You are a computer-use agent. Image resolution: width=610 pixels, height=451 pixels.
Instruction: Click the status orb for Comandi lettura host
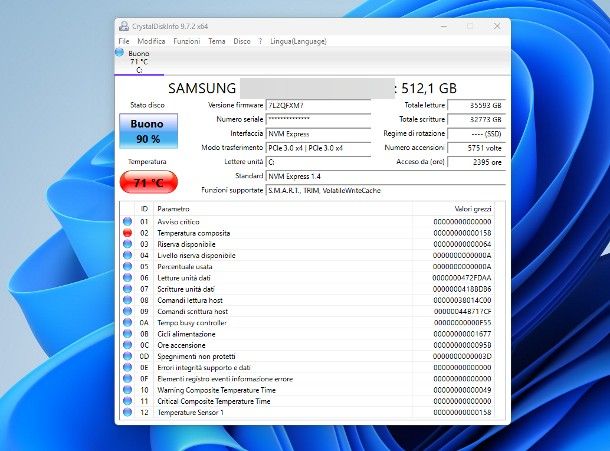point(127,300)
